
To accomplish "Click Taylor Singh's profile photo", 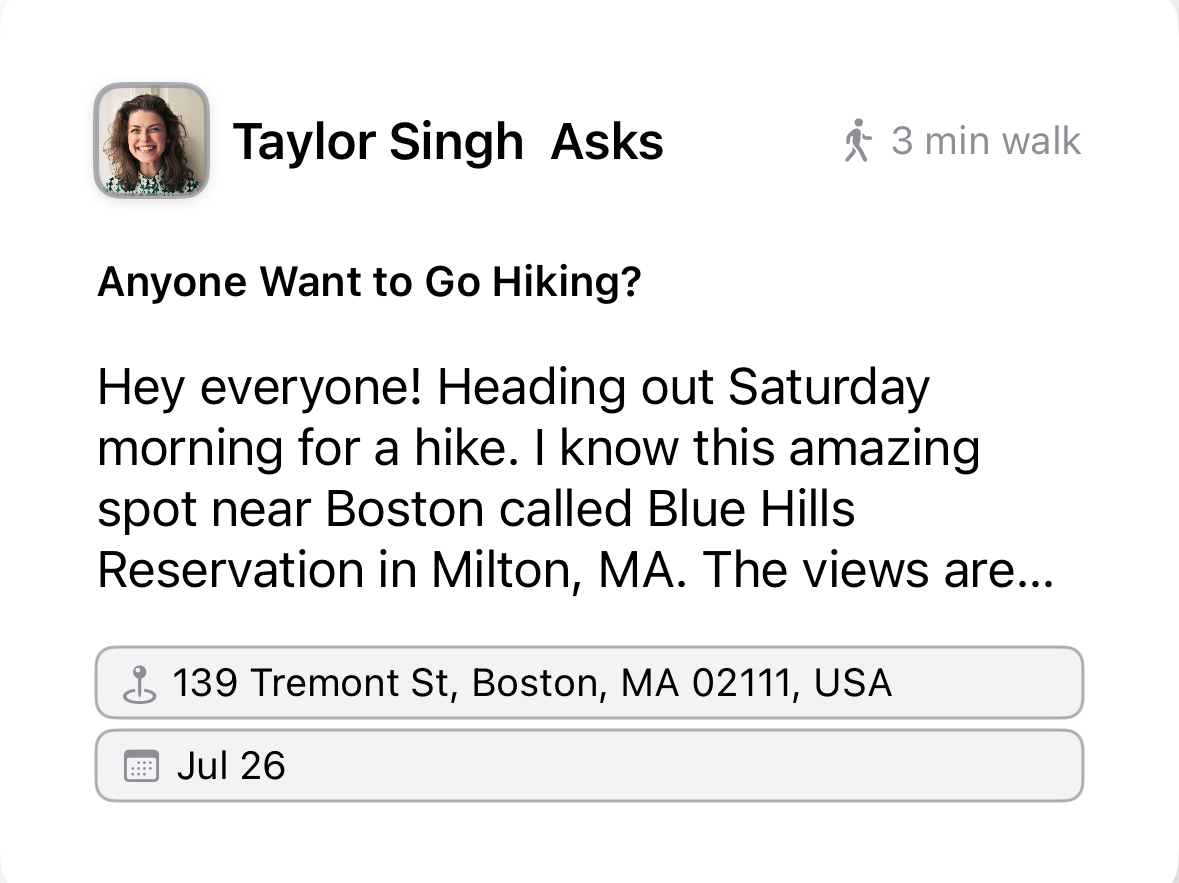I will pyautogui.click(x=151, y=140).
